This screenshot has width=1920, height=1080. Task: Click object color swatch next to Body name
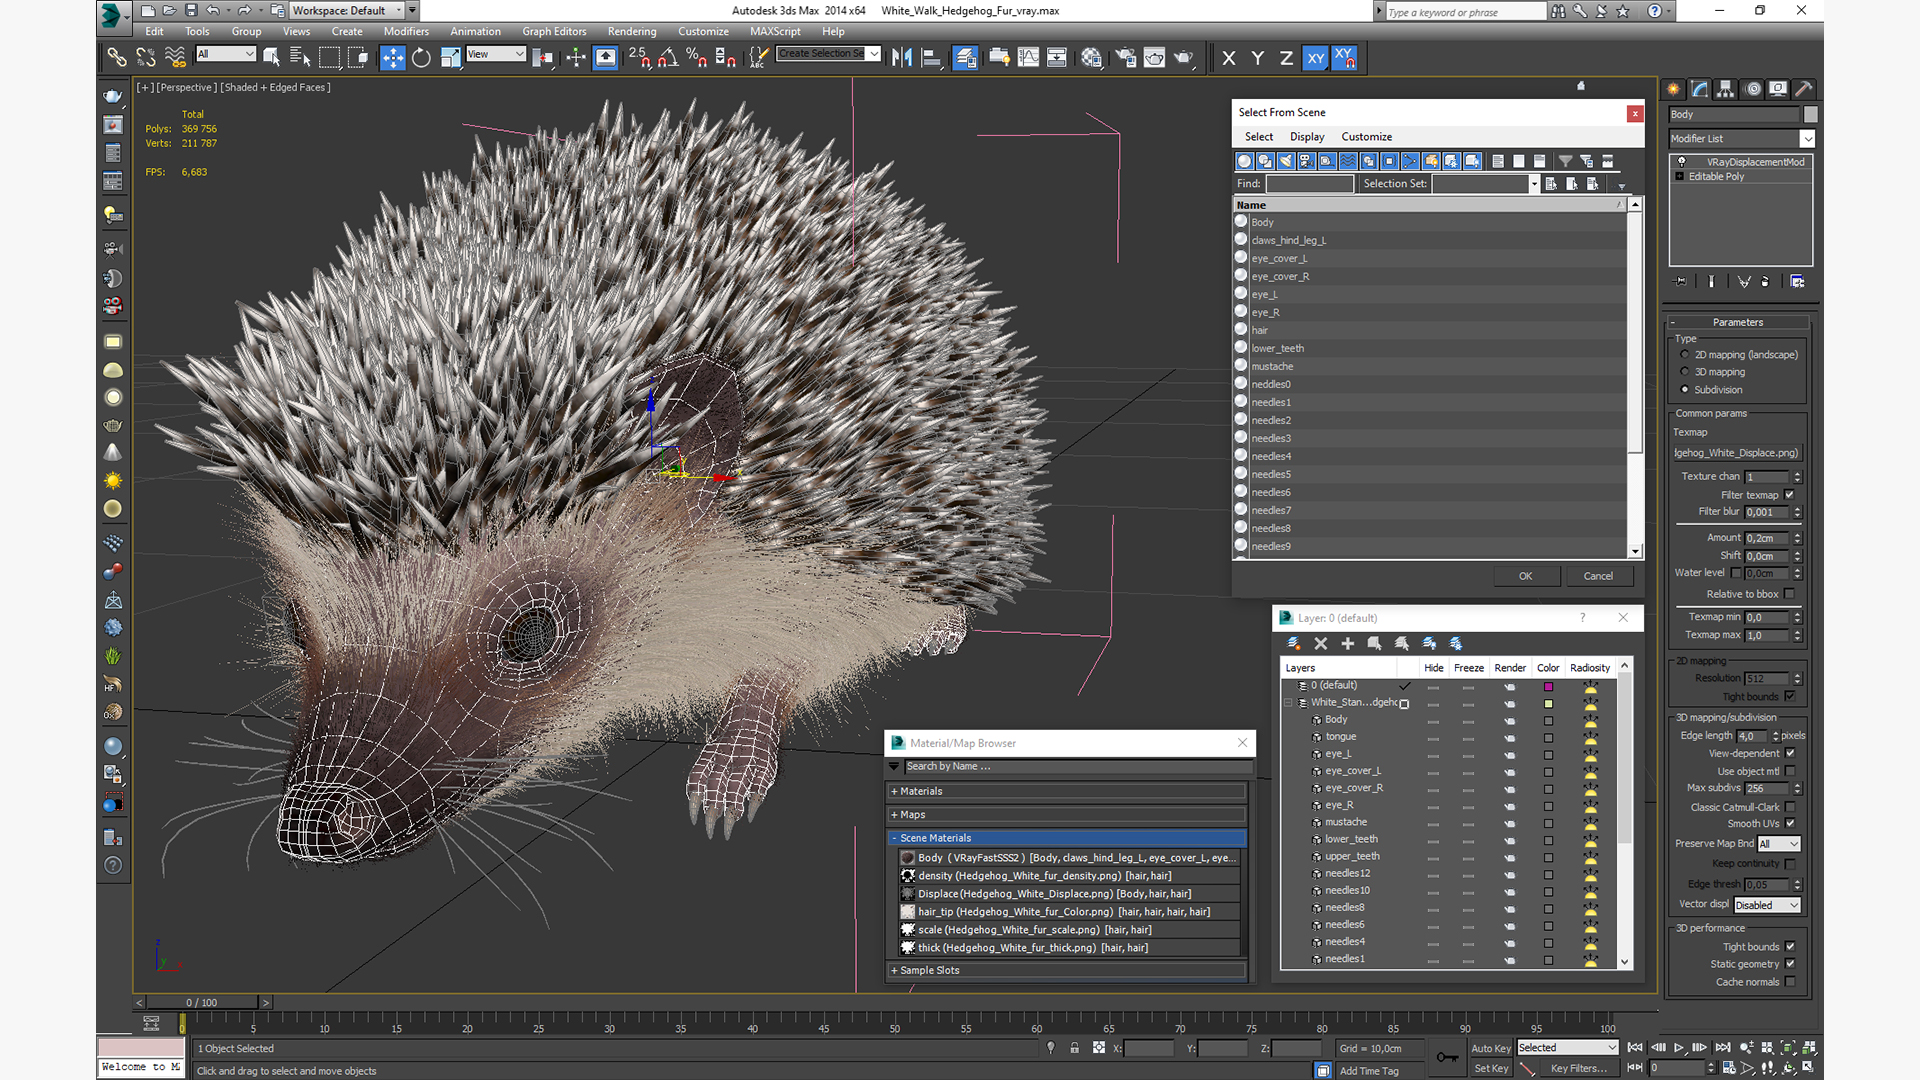click(1810, 115)
